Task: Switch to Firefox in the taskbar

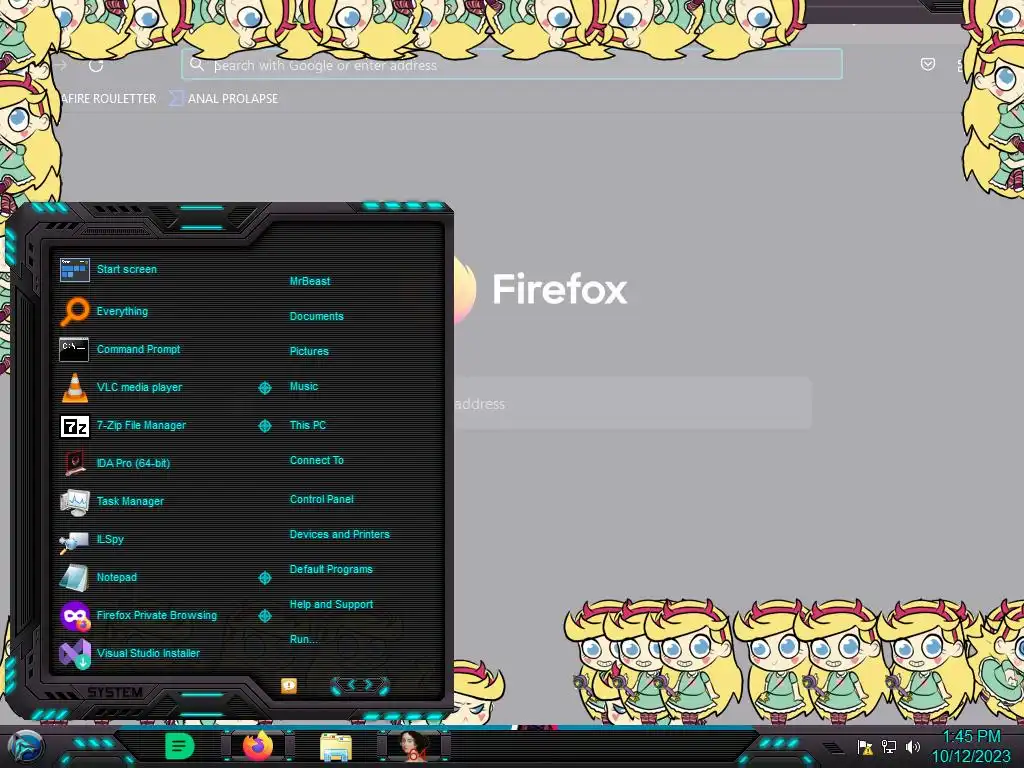Action: tap(257, 746)
